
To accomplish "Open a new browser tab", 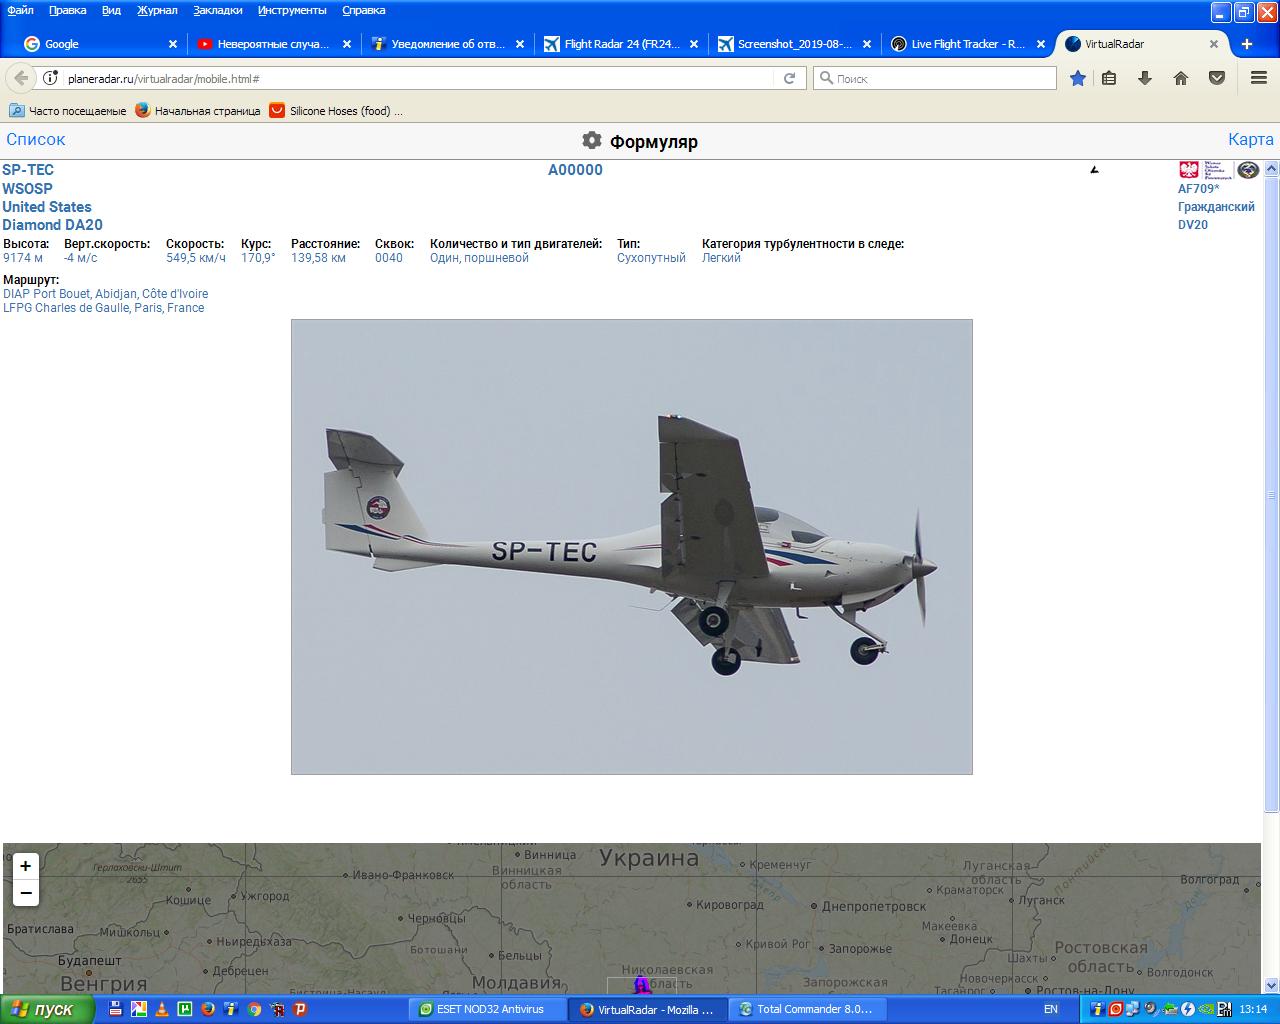I will (x=1246, y=44).
